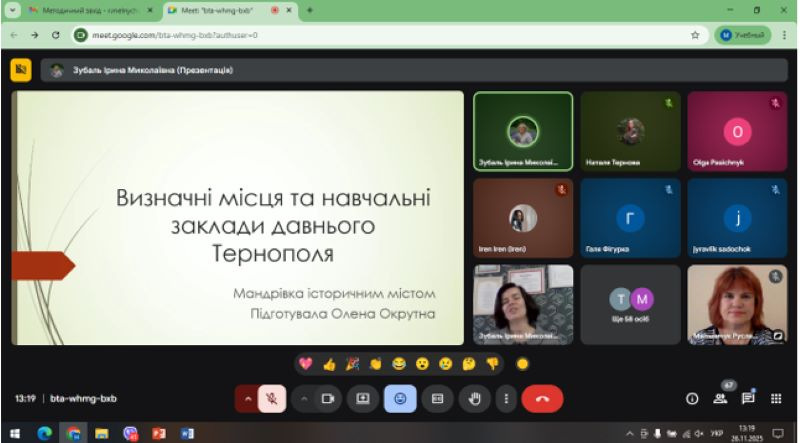Send the heart emoji reaction
800x443 pixels.
(306, 363)
